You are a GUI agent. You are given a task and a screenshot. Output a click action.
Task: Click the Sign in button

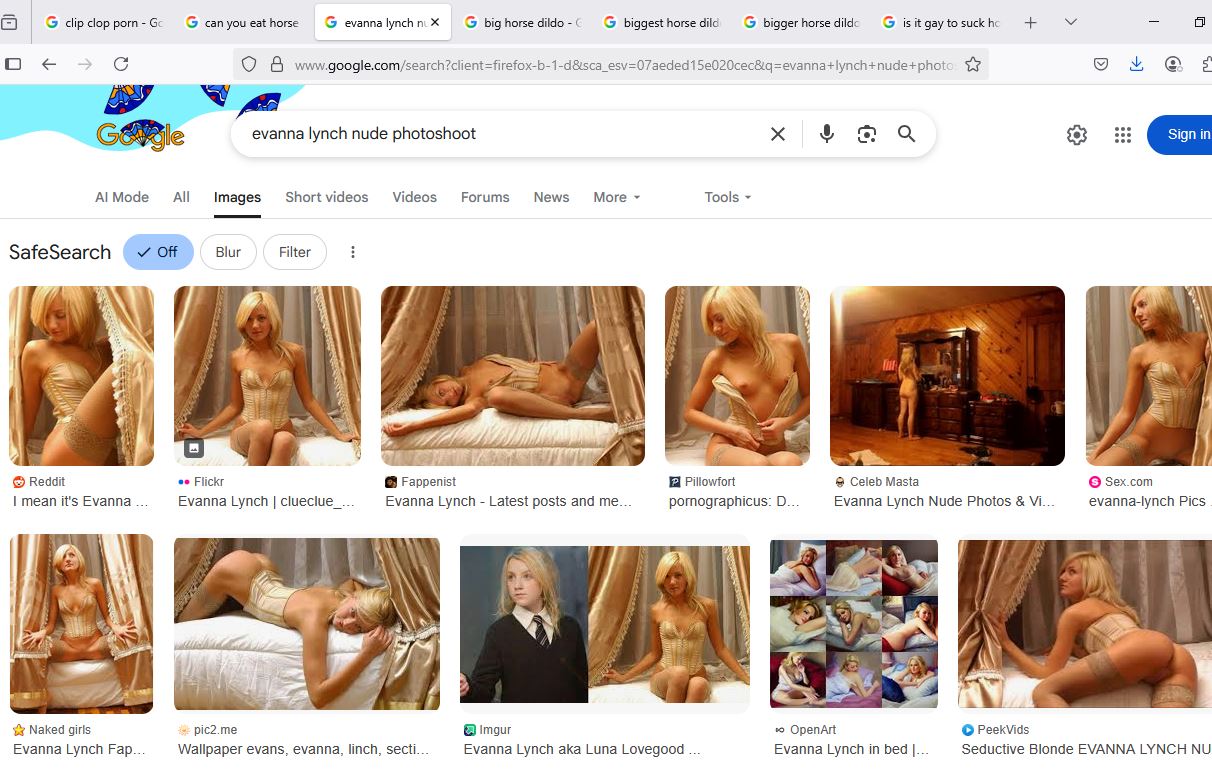[x=1181, y=135]
